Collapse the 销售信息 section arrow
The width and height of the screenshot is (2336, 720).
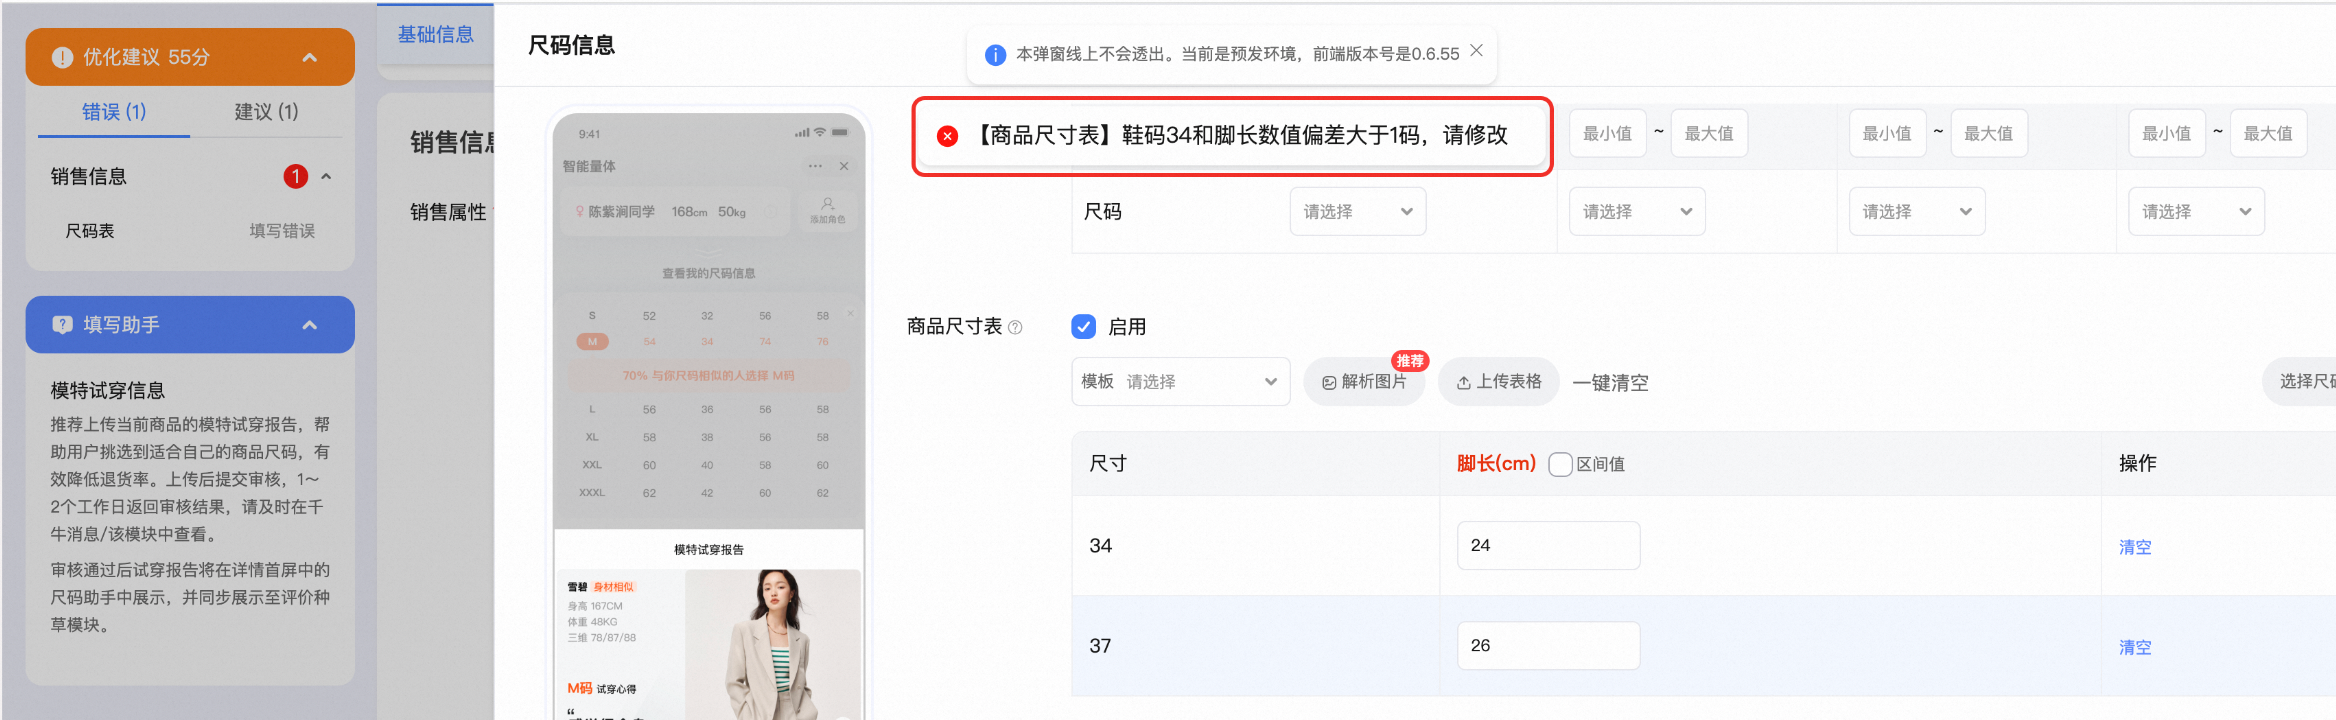tap(326, 177)
